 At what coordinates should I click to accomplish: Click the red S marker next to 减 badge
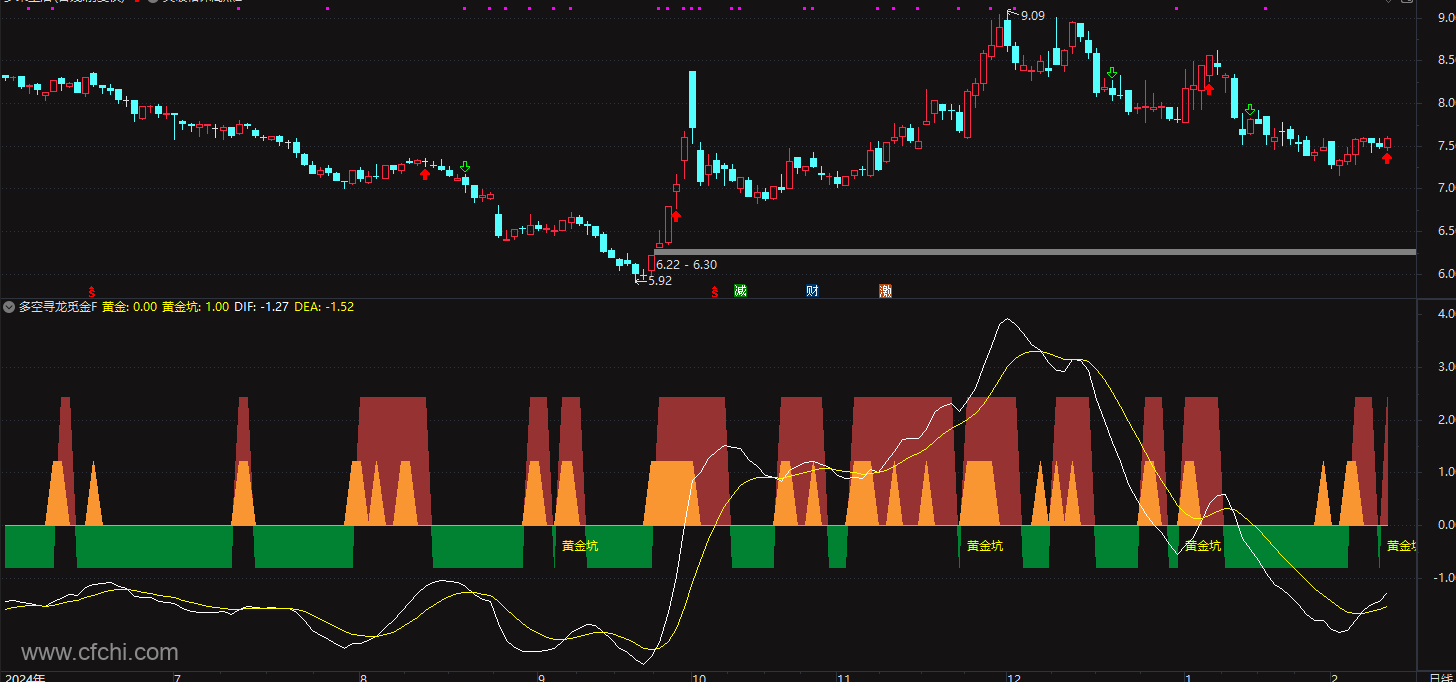tap(714, 291)
